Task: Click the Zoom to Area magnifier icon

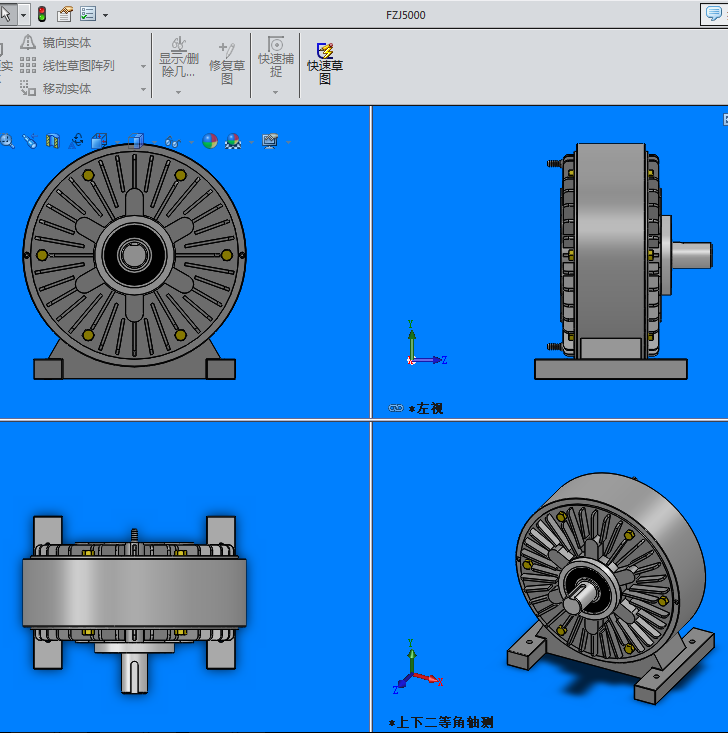Action: [7, 141]
